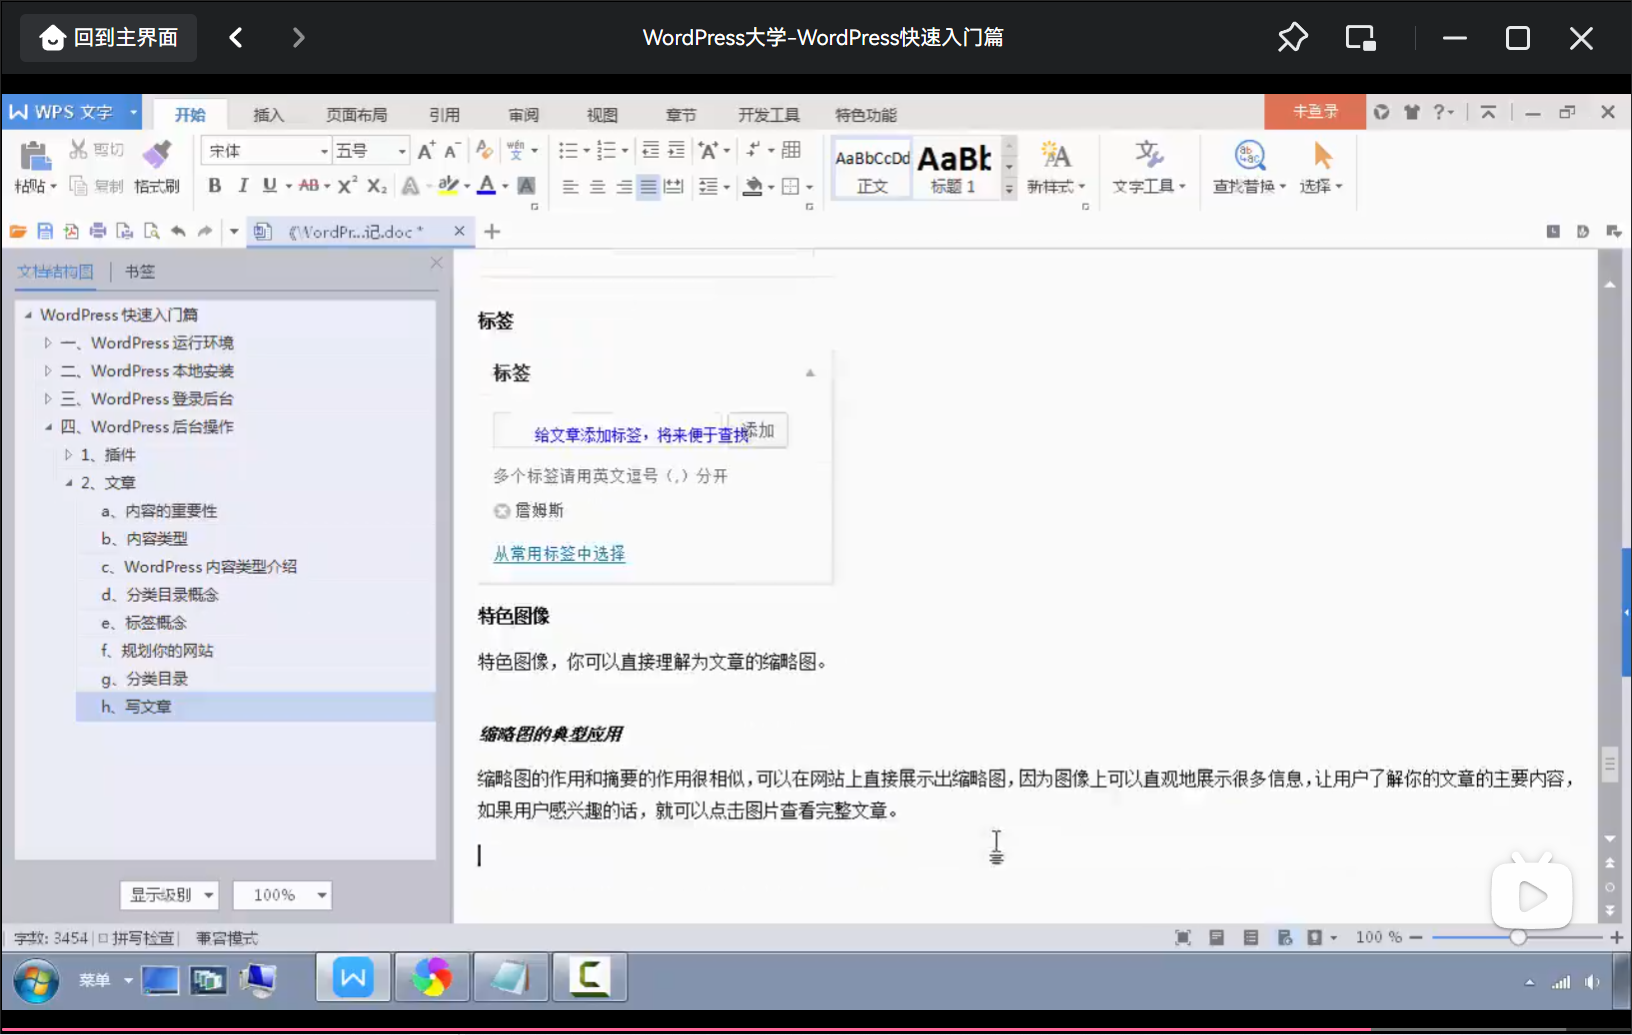Toggle italic formatting
Viewport: 1632px width, 1035px height.
coord(242,186)
